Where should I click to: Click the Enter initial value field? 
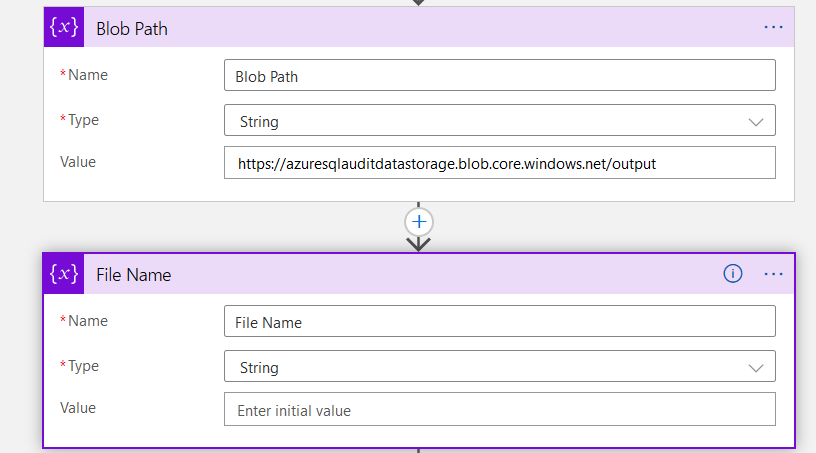coord(499,410)
